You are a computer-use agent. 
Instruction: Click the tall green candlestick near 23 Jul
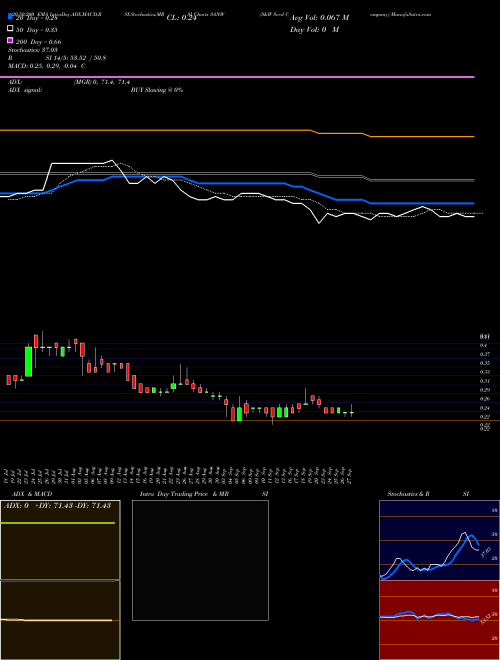[29, 361]
